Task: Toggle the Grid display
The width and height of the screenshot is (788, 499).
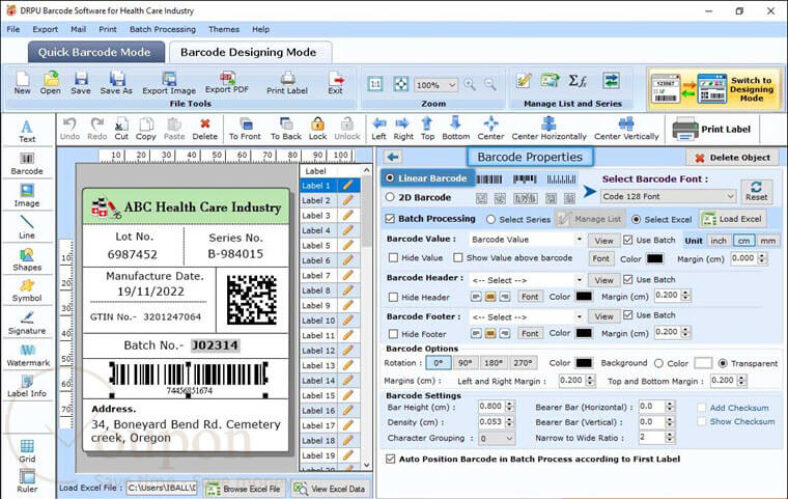Action: (27, 451)
